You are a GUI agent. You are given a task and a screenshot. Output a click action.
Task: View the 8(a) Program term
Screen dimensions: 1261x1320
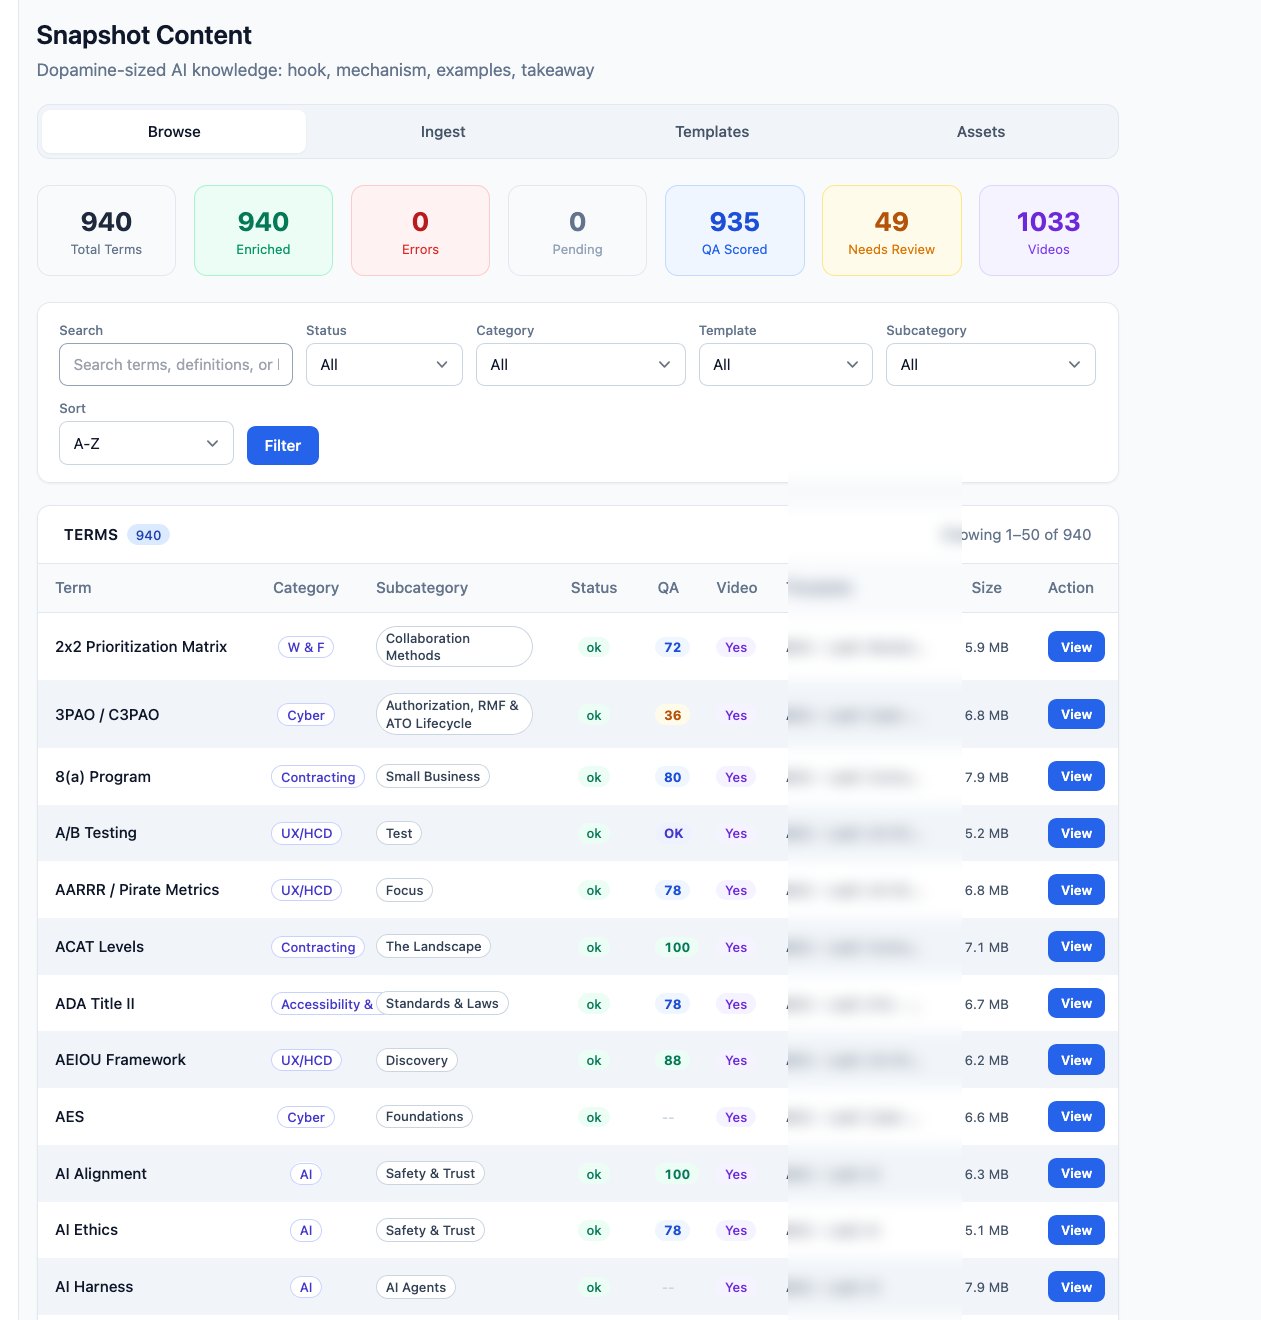[x=1076, y=776]
